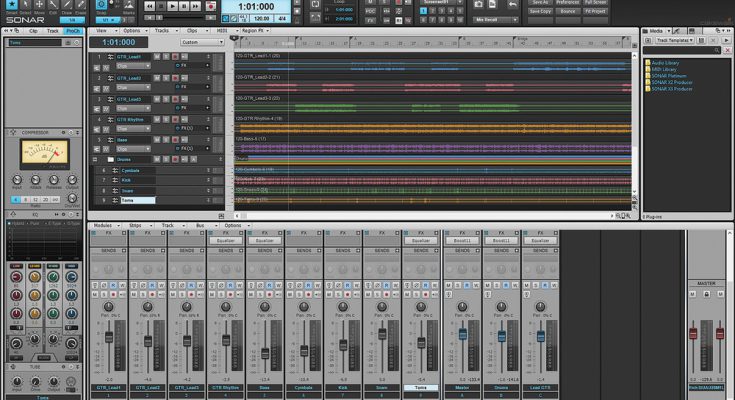Open the Custom track control dropdown

tap(203, 42)
